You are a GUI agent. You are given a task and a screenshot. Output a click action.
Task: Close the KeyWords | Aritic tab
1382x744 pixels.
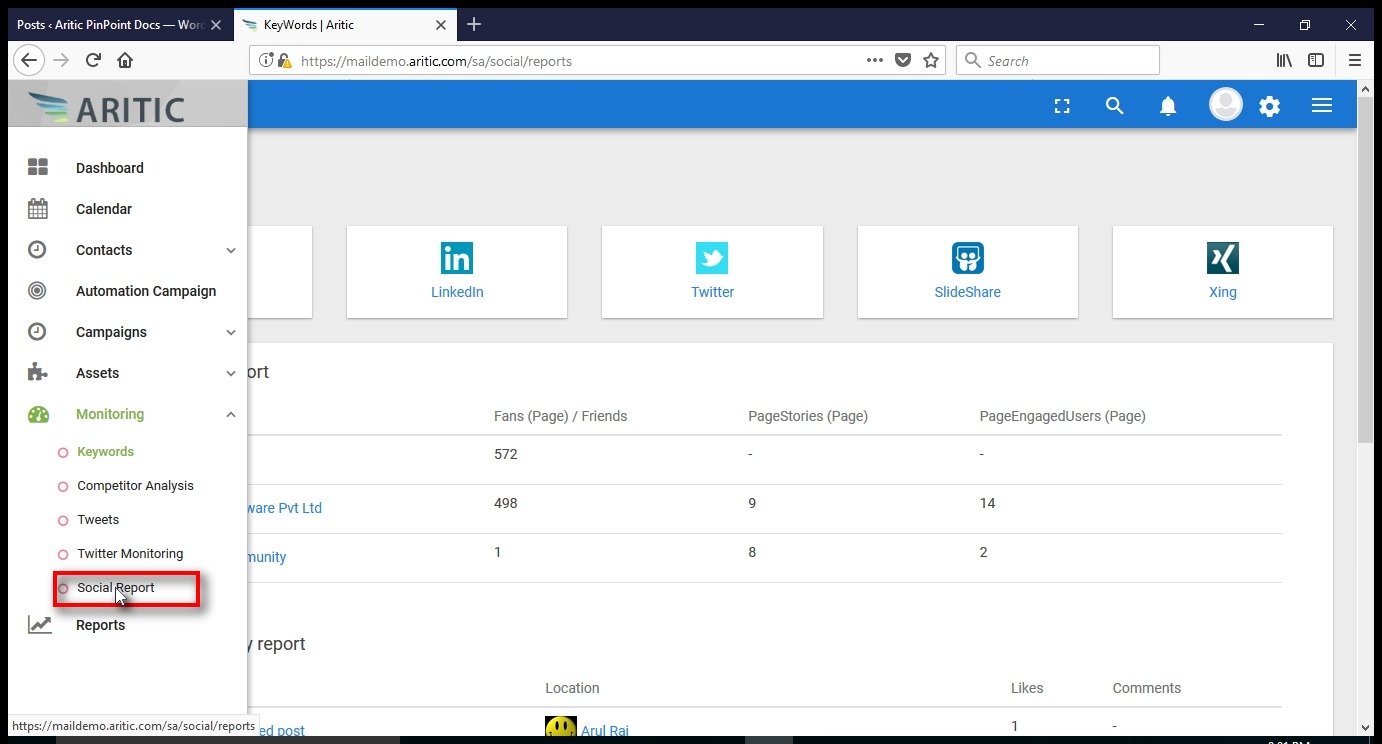click(x=440, y=24)
